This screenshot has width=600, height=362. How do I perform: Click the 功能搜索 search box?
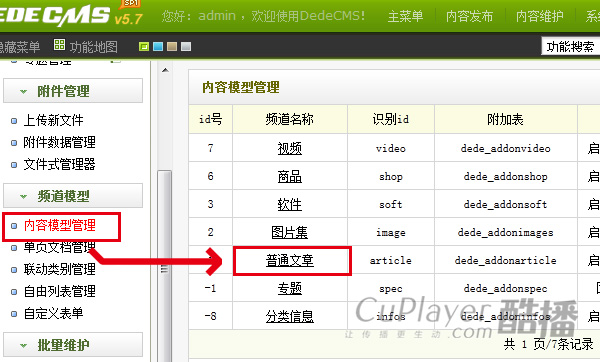click(x=571, y=47)
